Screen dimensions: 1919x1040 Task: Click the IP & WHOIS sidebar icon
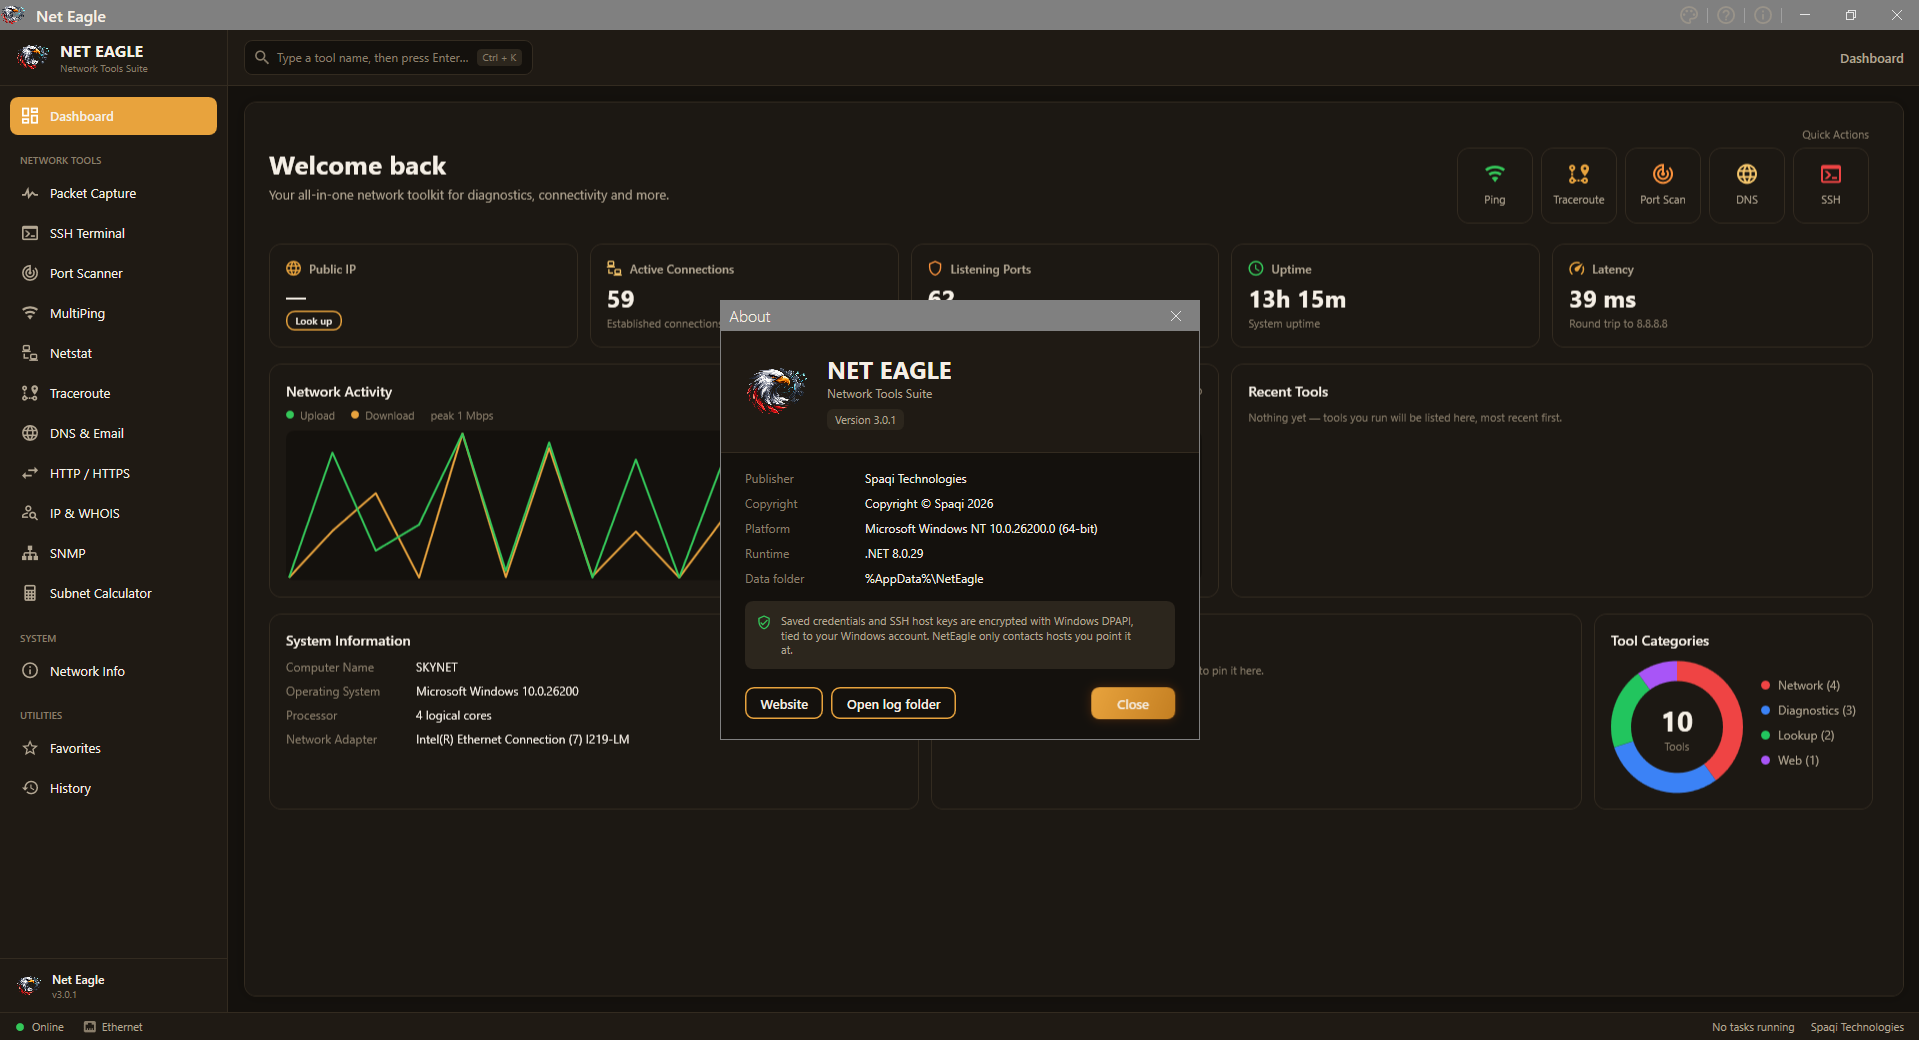(x=30, y=513)
